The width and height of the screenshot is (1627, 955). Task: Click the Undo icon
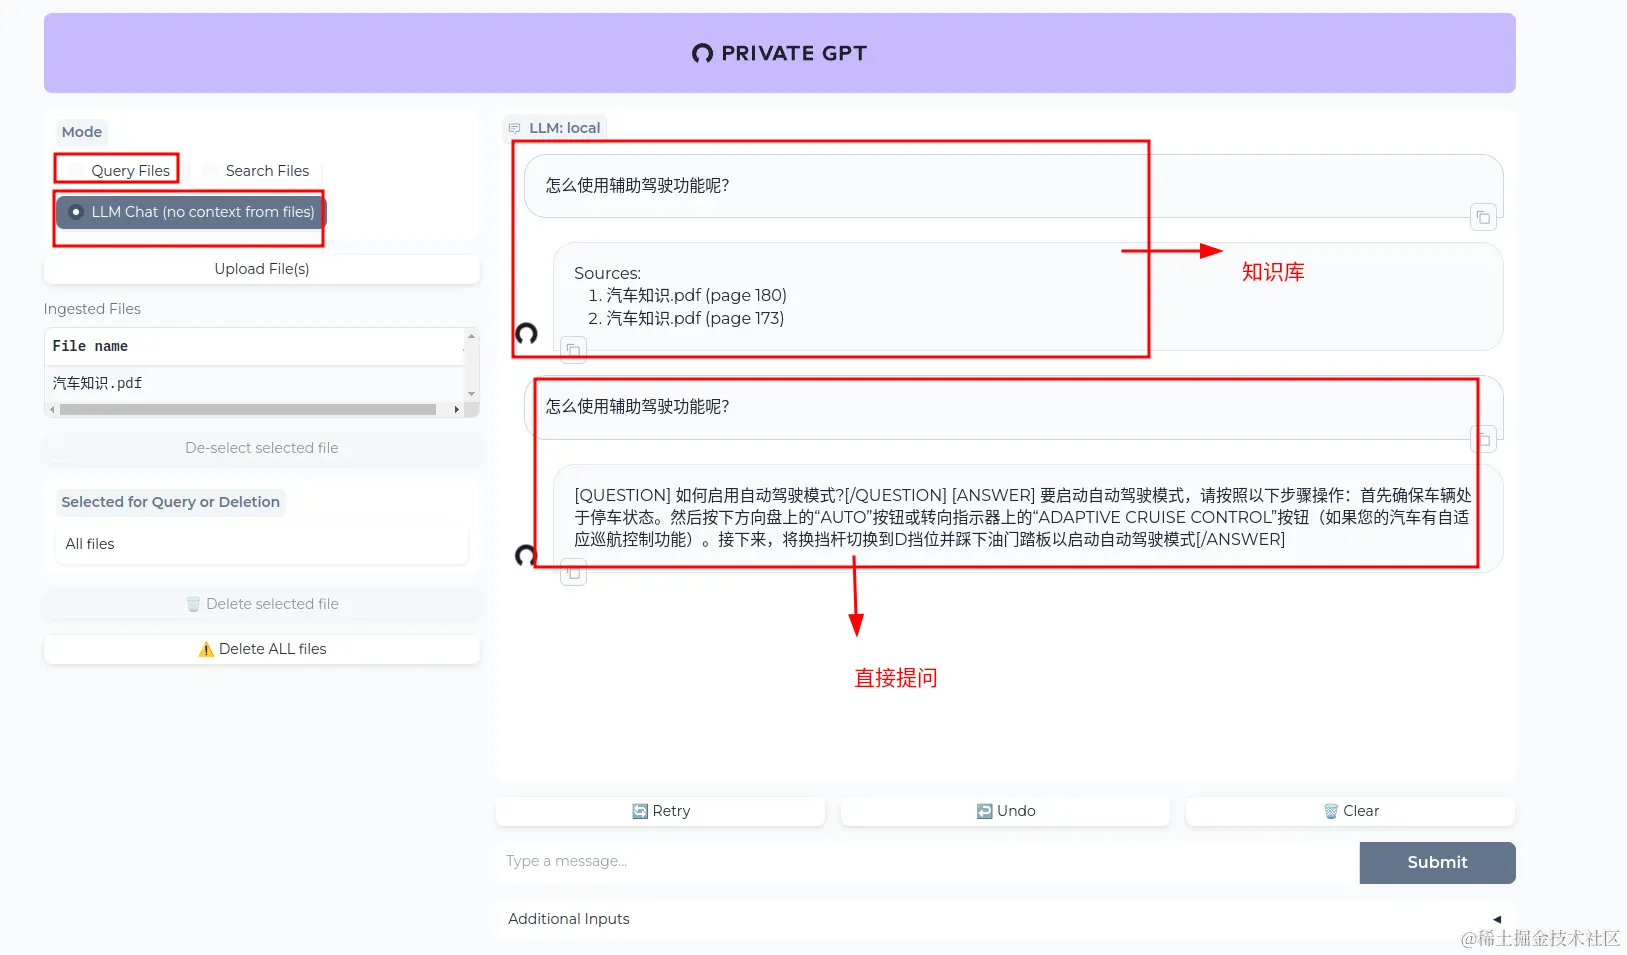click(x=985, y=811)
